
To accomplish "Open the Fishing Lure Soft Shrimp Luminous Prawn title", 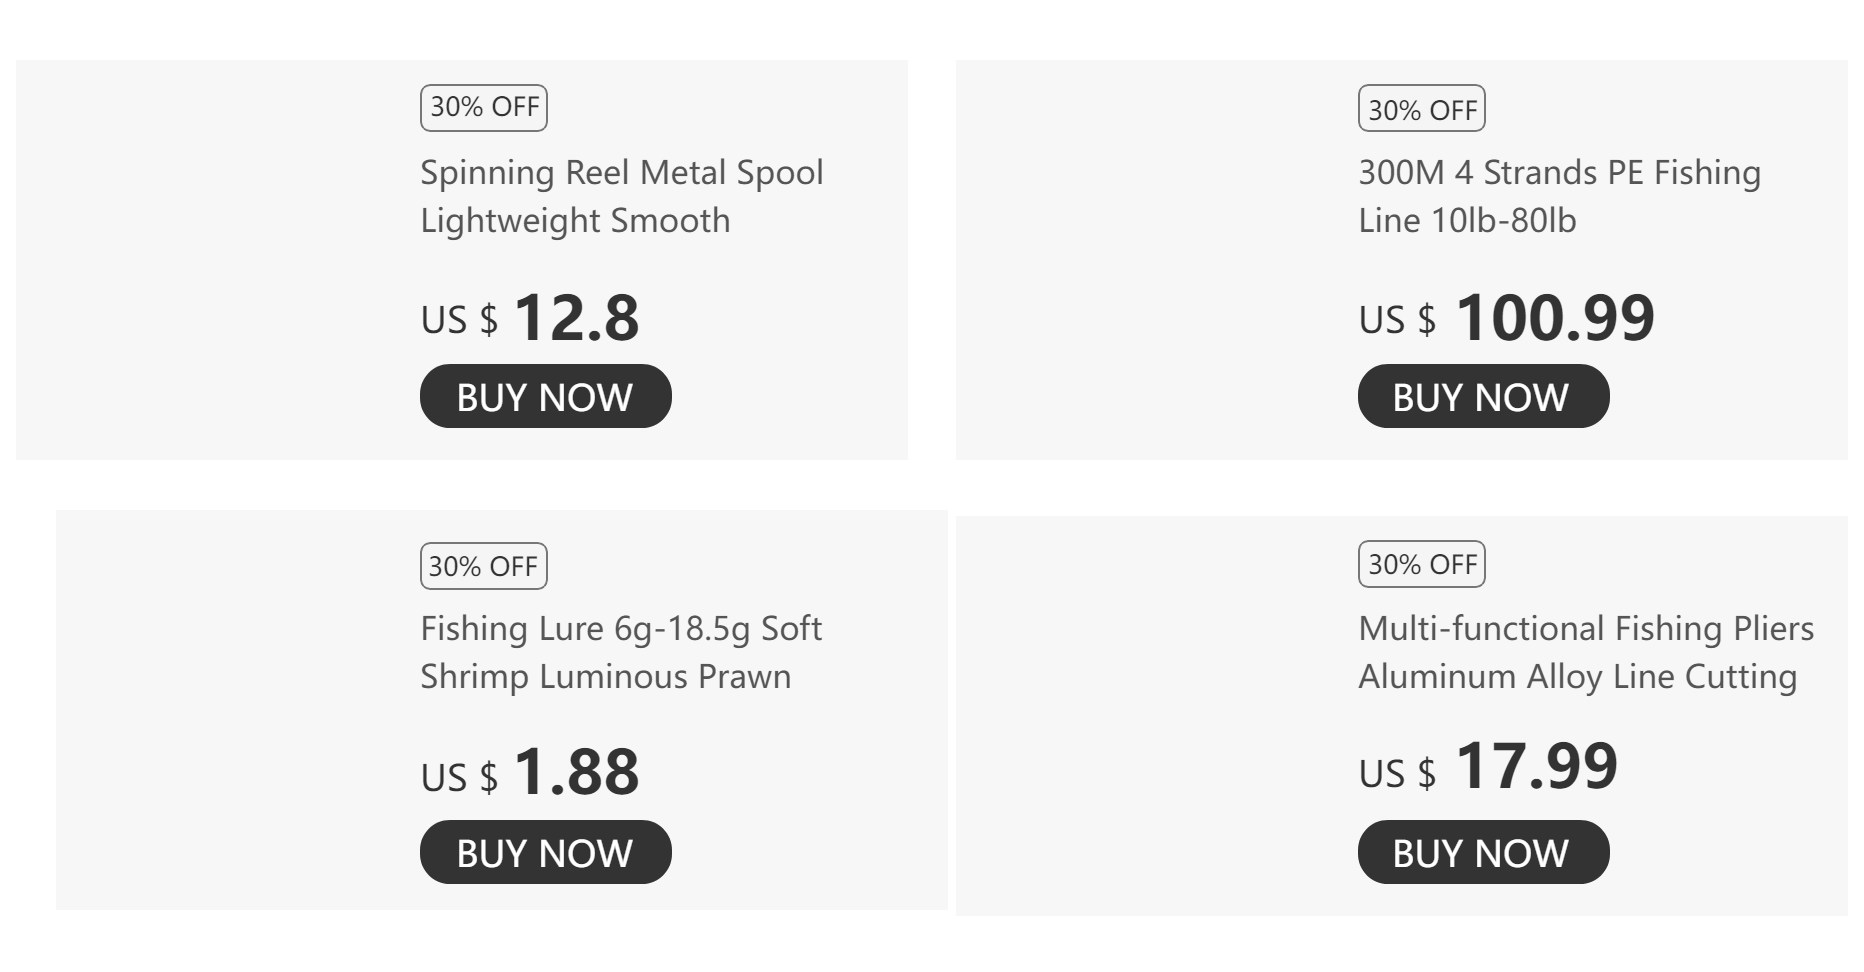I will 620,652.
